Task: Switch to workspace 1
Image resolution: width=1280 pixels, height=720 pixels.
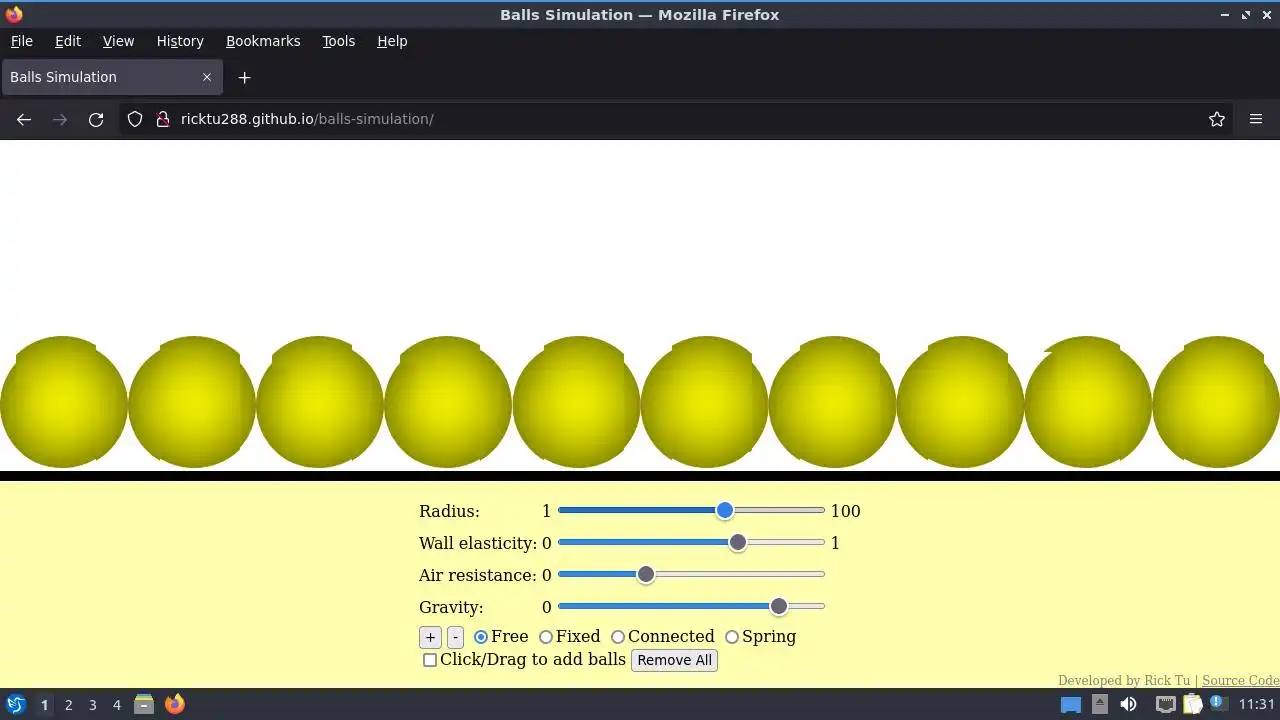Action: (x=44, y=704)
